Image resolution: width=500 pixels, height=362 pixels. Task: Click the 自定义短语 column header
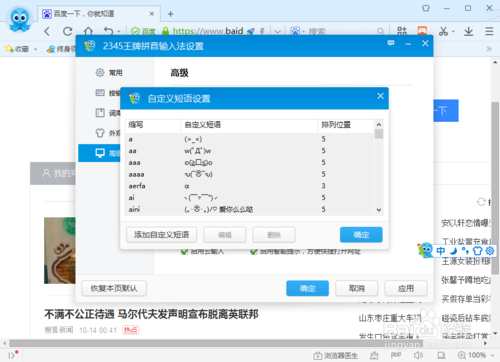[x=249, y=125]
